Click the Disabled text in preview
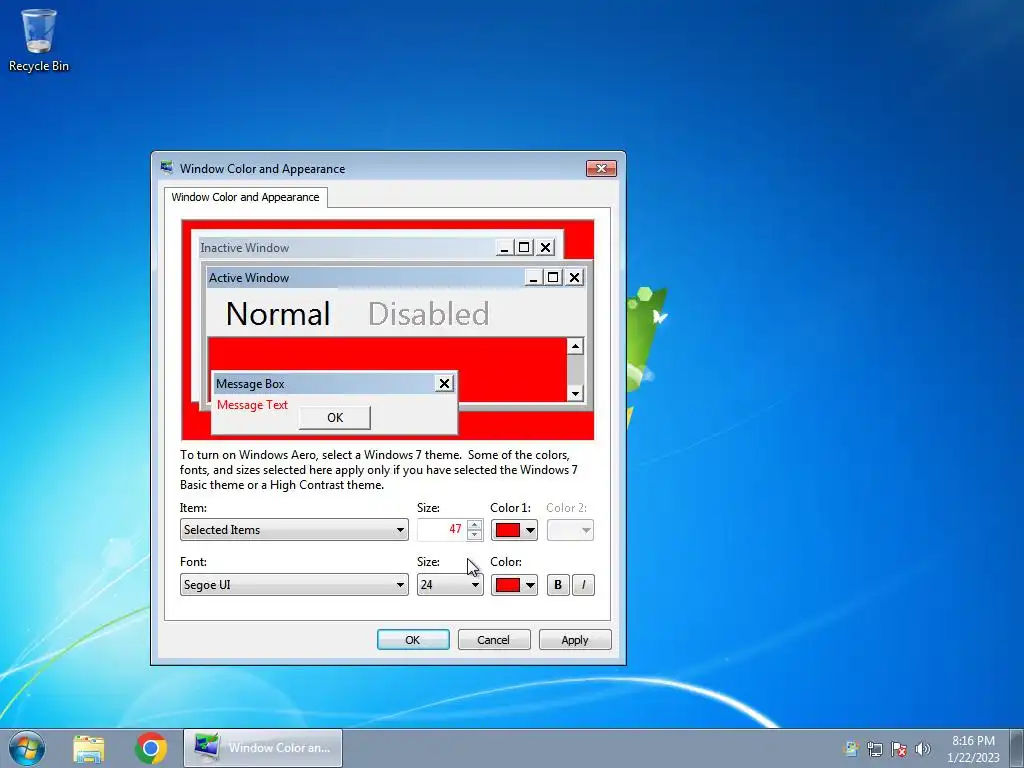The width and height of the screenshot is (1024, 768). pyautogui.click(x=428, y=314)
